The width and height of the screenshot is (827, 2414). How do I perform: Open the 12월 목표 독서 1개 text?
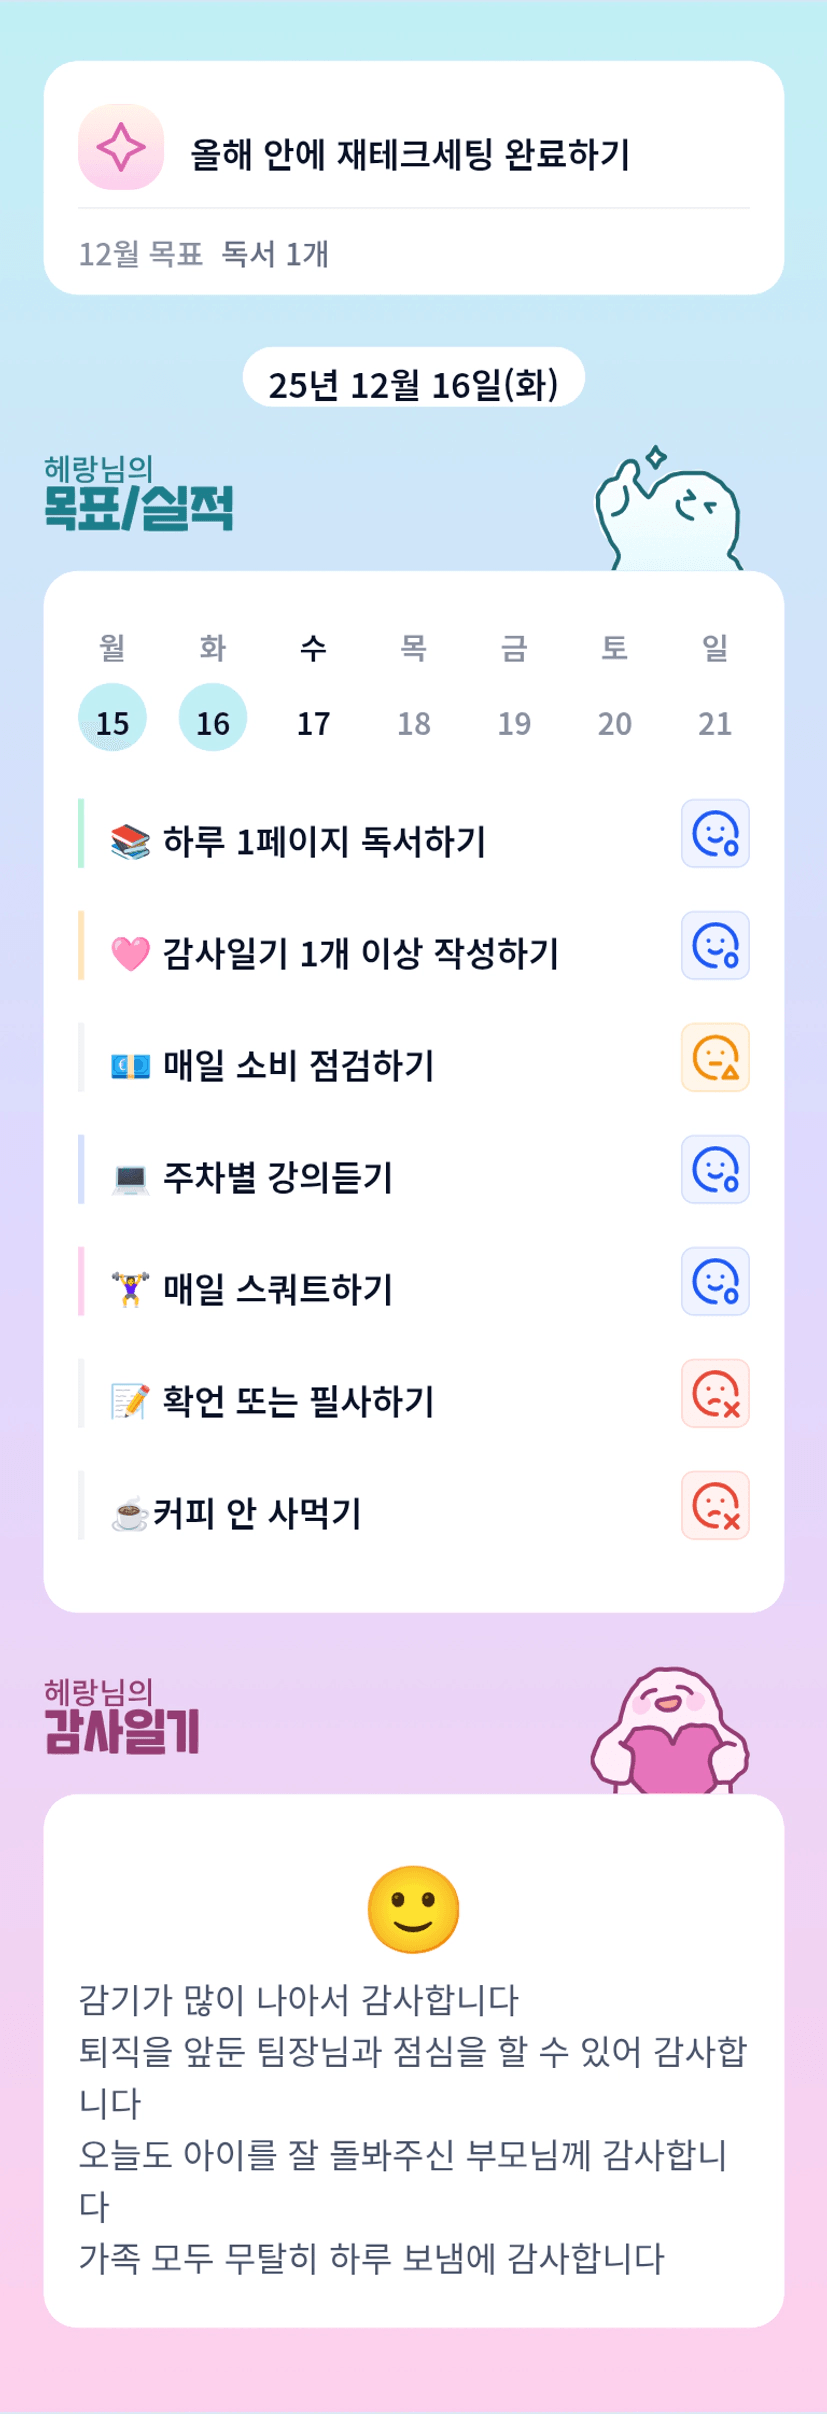pos(204,255)
